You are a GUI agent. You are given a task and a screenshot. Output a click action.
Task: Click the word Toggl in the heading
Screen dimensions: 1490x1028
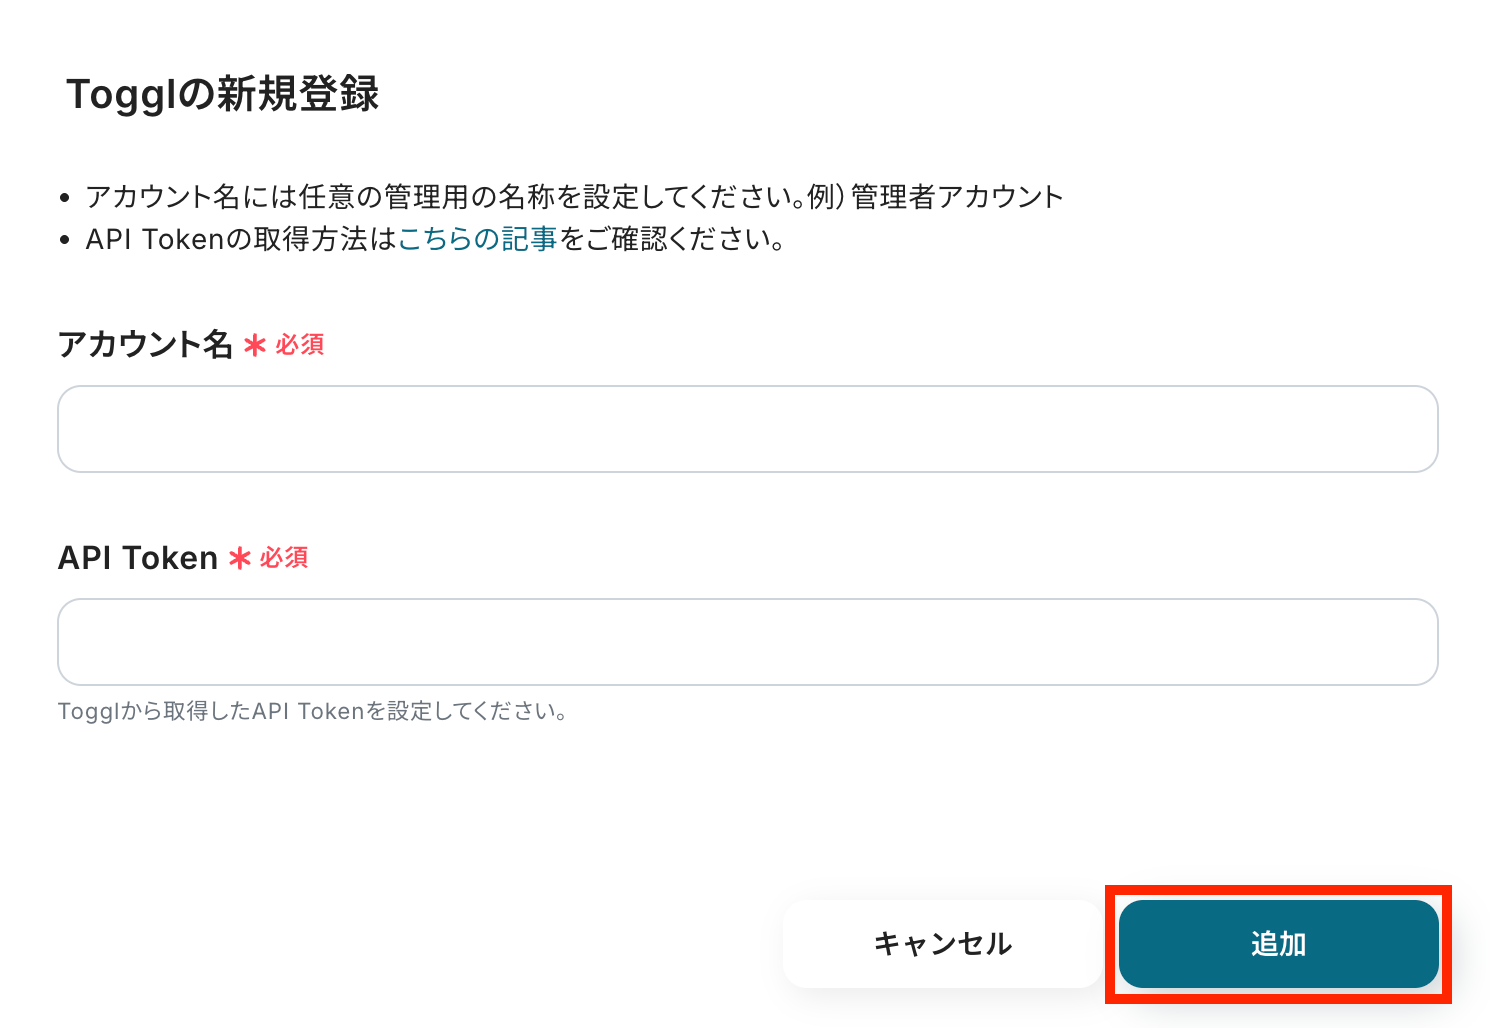pos(125,95)
